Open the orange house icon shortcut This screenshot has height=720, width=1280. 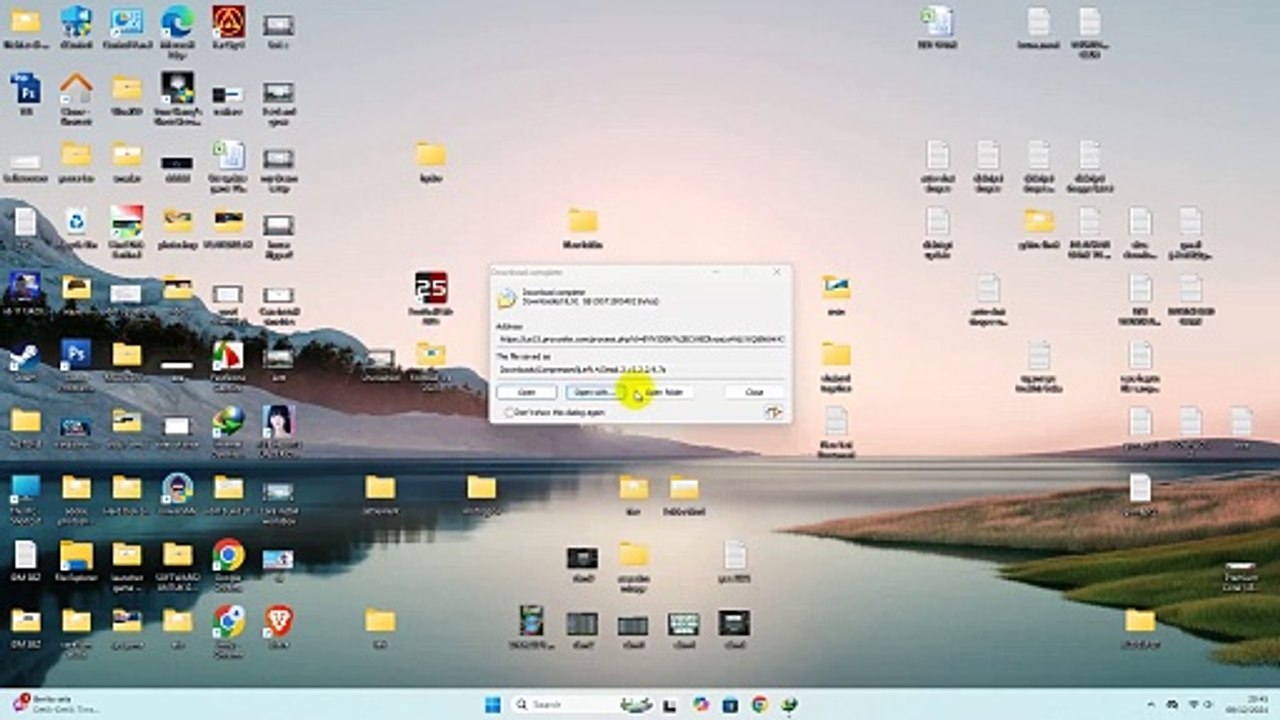pyautogui.click(x=75, y=88)
